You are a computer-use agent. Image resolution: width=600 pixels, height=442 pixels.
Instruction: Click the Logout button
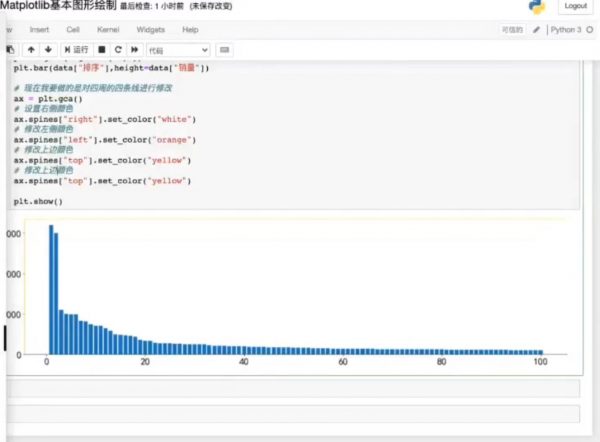[x=575, y=6]
